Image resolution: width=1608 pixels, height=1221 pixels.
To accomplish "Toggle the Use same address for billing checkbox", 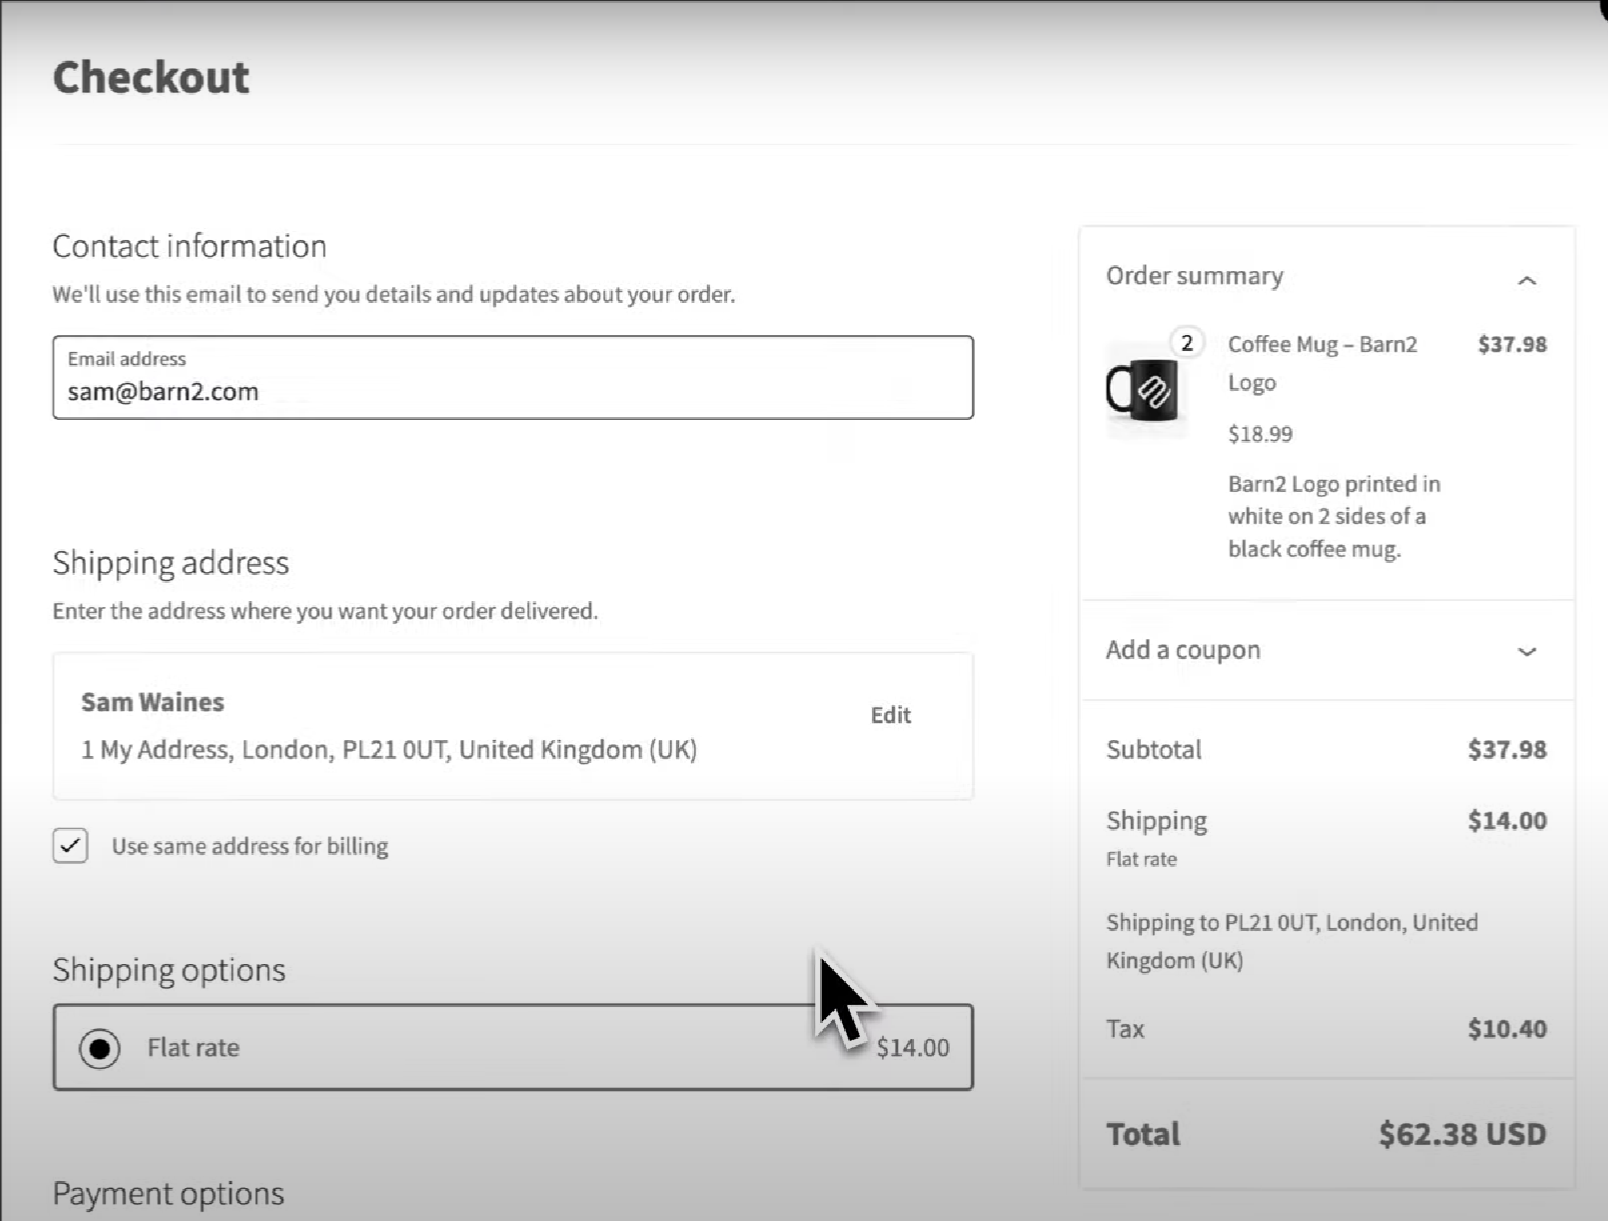I will coord(70,846).
